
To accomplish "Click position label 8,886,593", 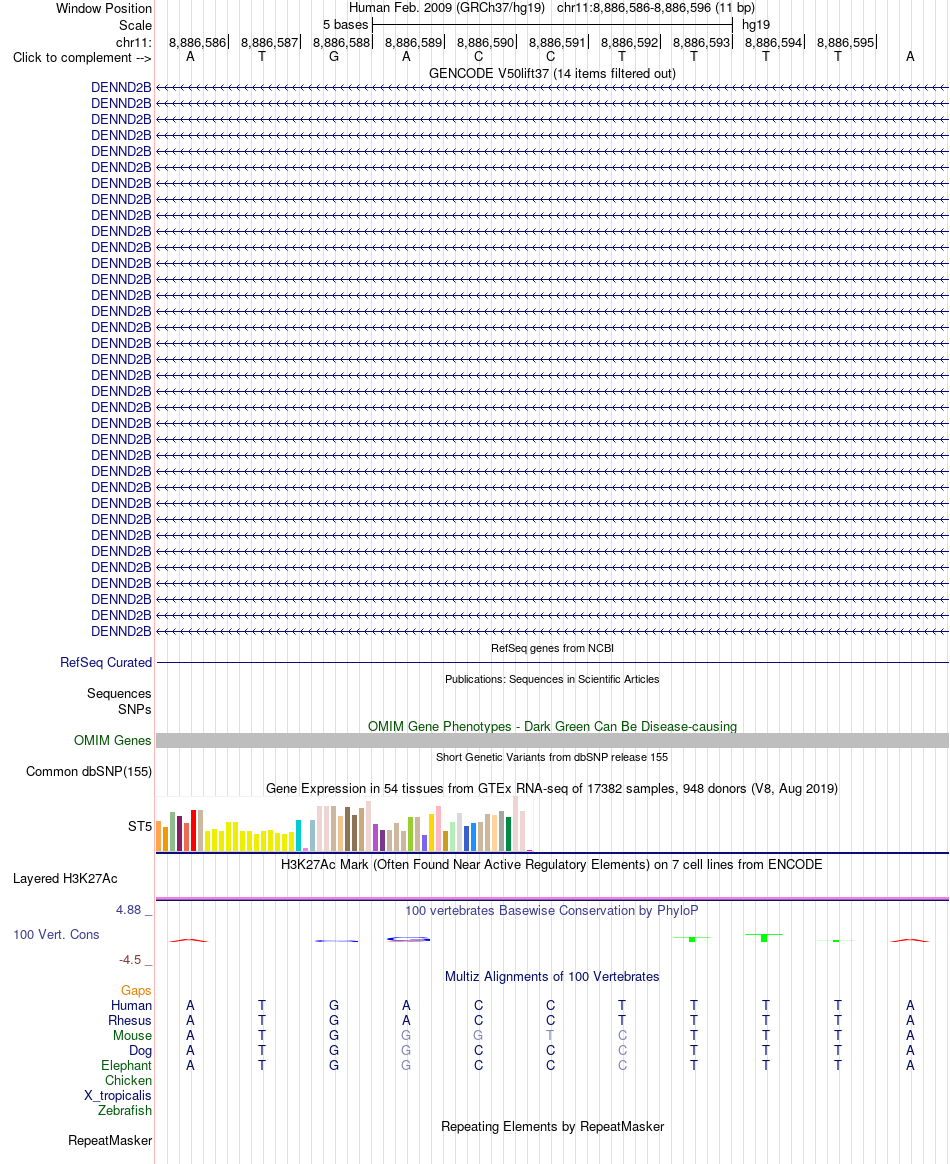I will pyautogui.click(x=701, y=42).
